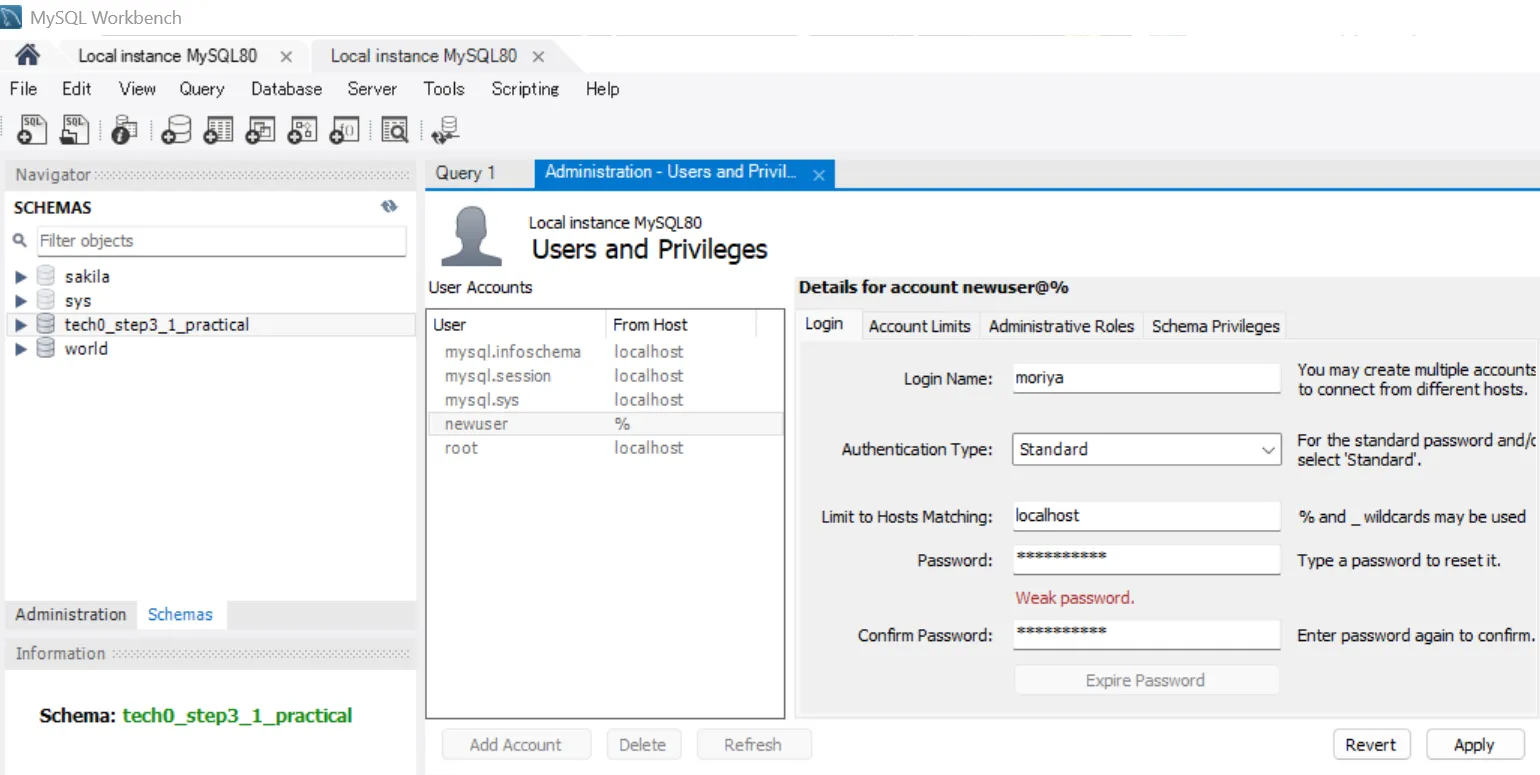Create a new table icon
Viewport: 1540px width, 775px height.
(x=218, y=129)
